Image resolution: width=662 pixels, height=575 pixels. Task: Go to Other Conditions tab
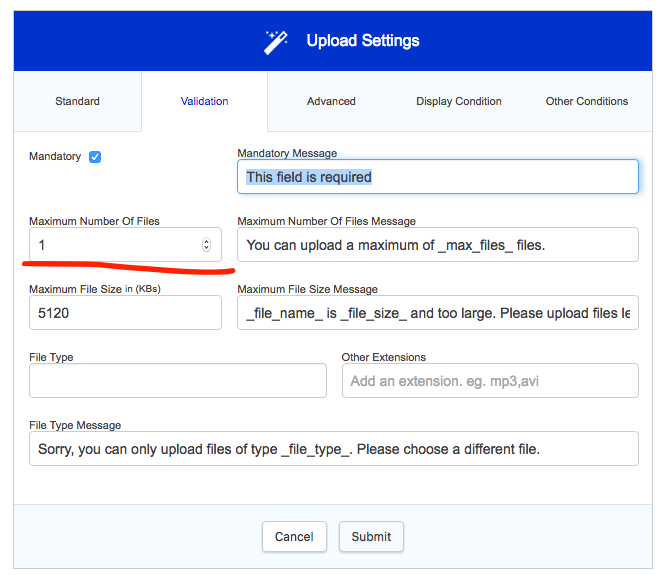[586, 101]
